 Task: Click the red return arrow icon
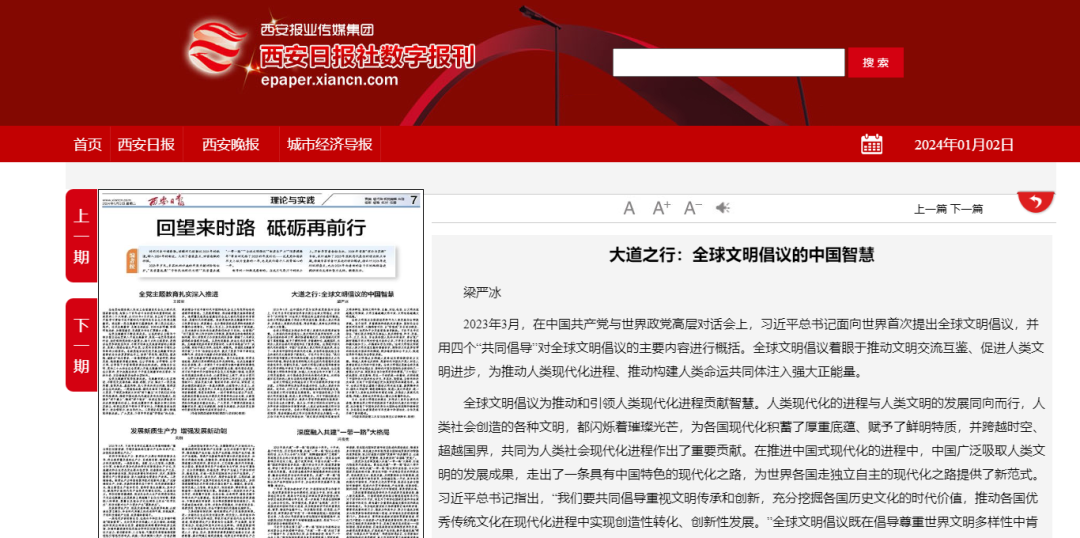(x=1036, y=202)
